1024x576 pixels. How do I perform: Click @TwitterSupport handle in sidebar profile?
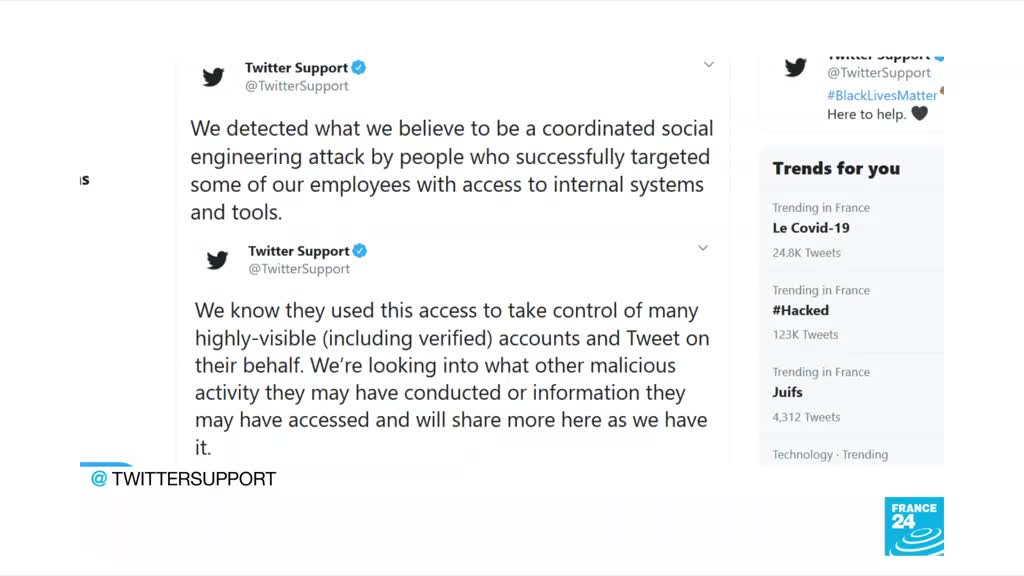(x=879, y=73)
